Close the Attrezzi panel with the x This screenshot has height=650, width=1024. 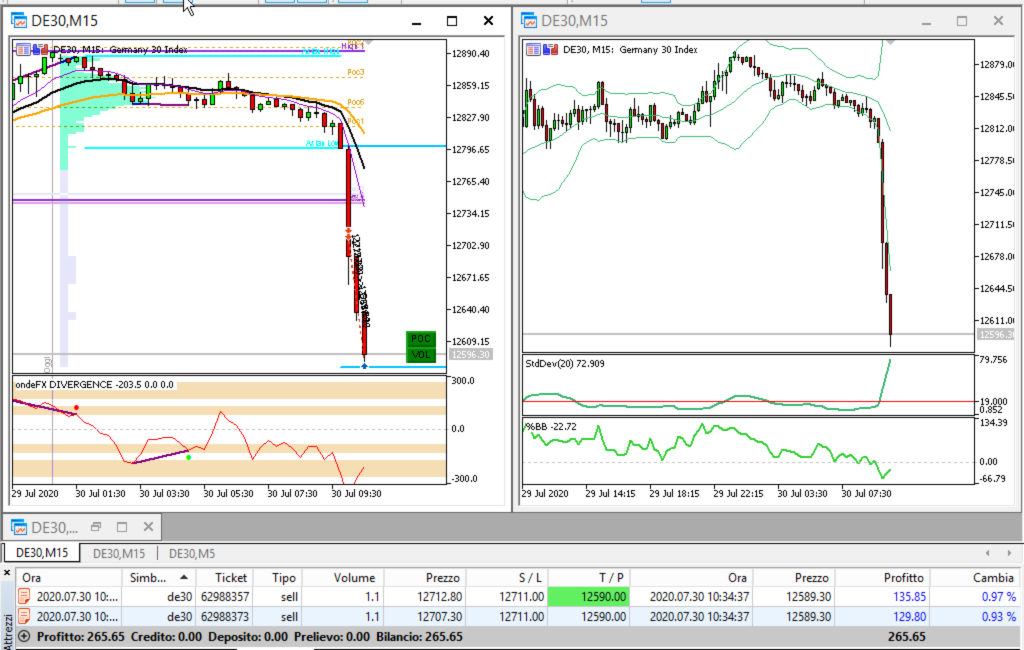click(x=7, y=574)
